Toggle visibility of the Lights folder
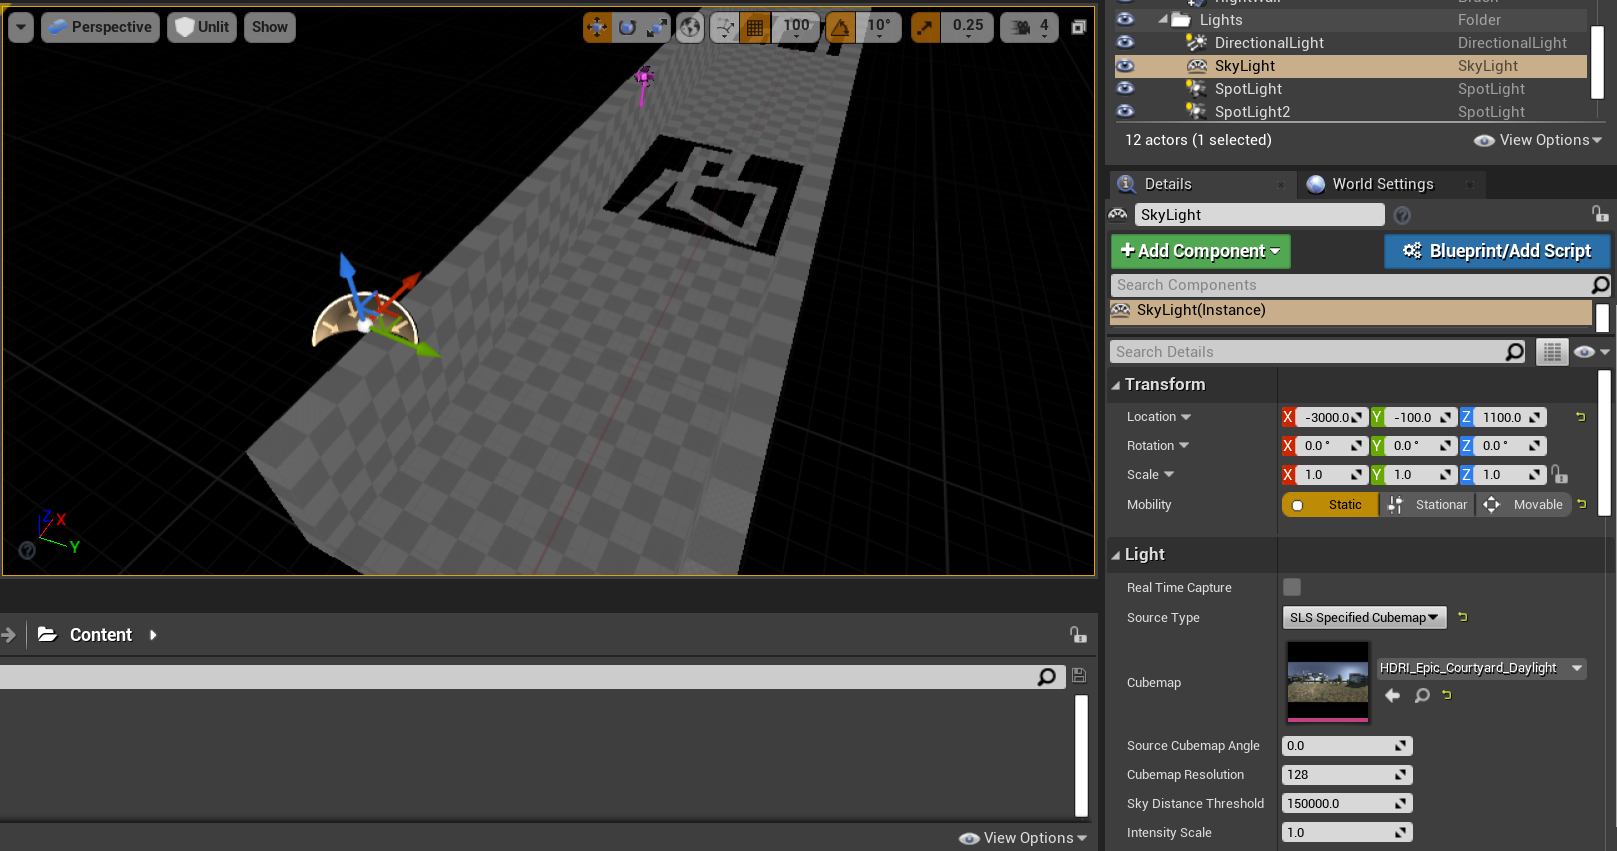 1125,19
